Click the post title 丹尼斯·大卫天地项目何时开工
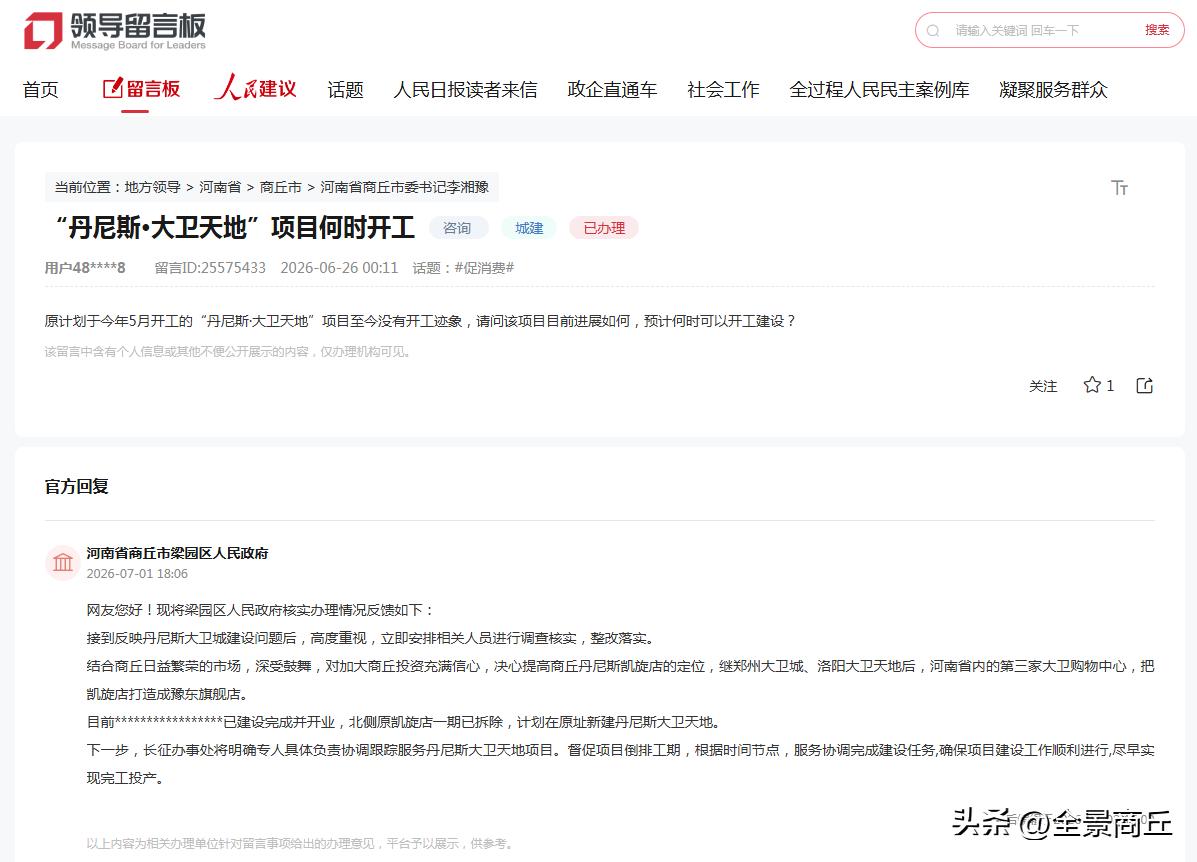The image size is (1197, 862). click(x=234, y=228)
